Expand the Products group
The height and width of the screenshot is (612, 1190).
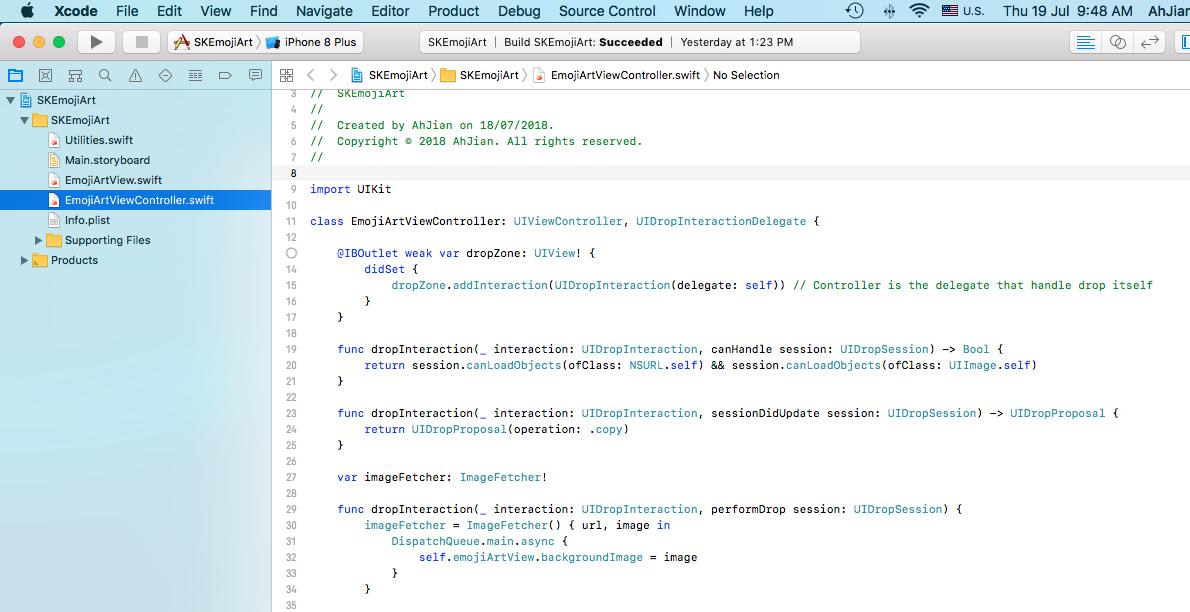(x=25, y=260)
